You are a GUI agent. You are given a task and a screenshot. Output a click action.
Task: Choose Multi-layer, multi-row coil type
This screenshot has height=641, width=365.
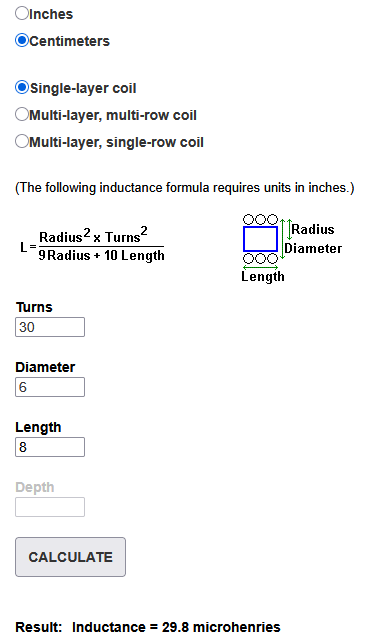coord(22,114)
